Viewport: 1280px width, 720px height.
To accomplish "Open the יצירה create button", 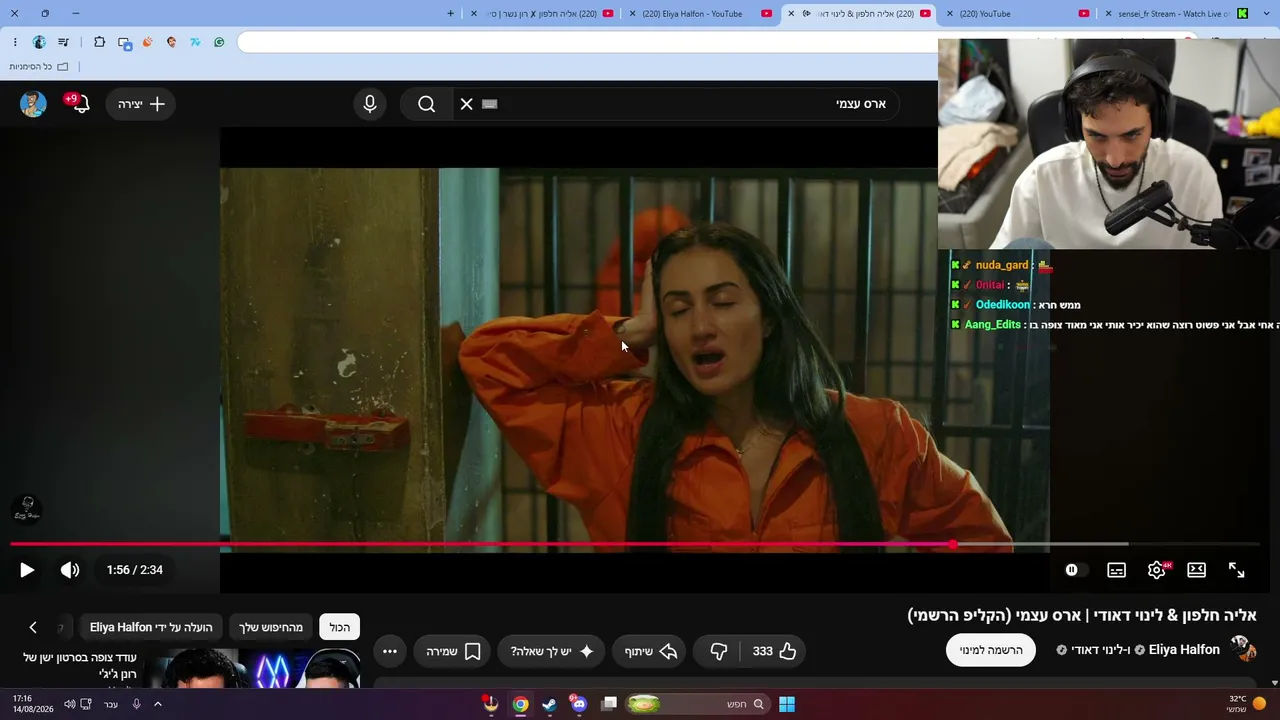I will [x=141, y=104].
